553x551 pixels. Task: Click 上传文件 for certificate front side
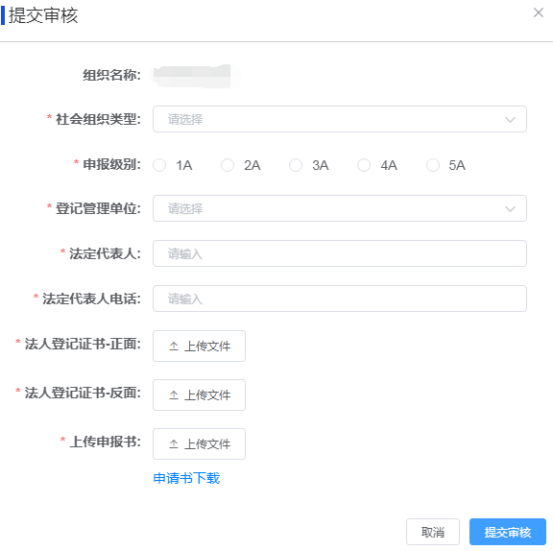pos(199,346)
